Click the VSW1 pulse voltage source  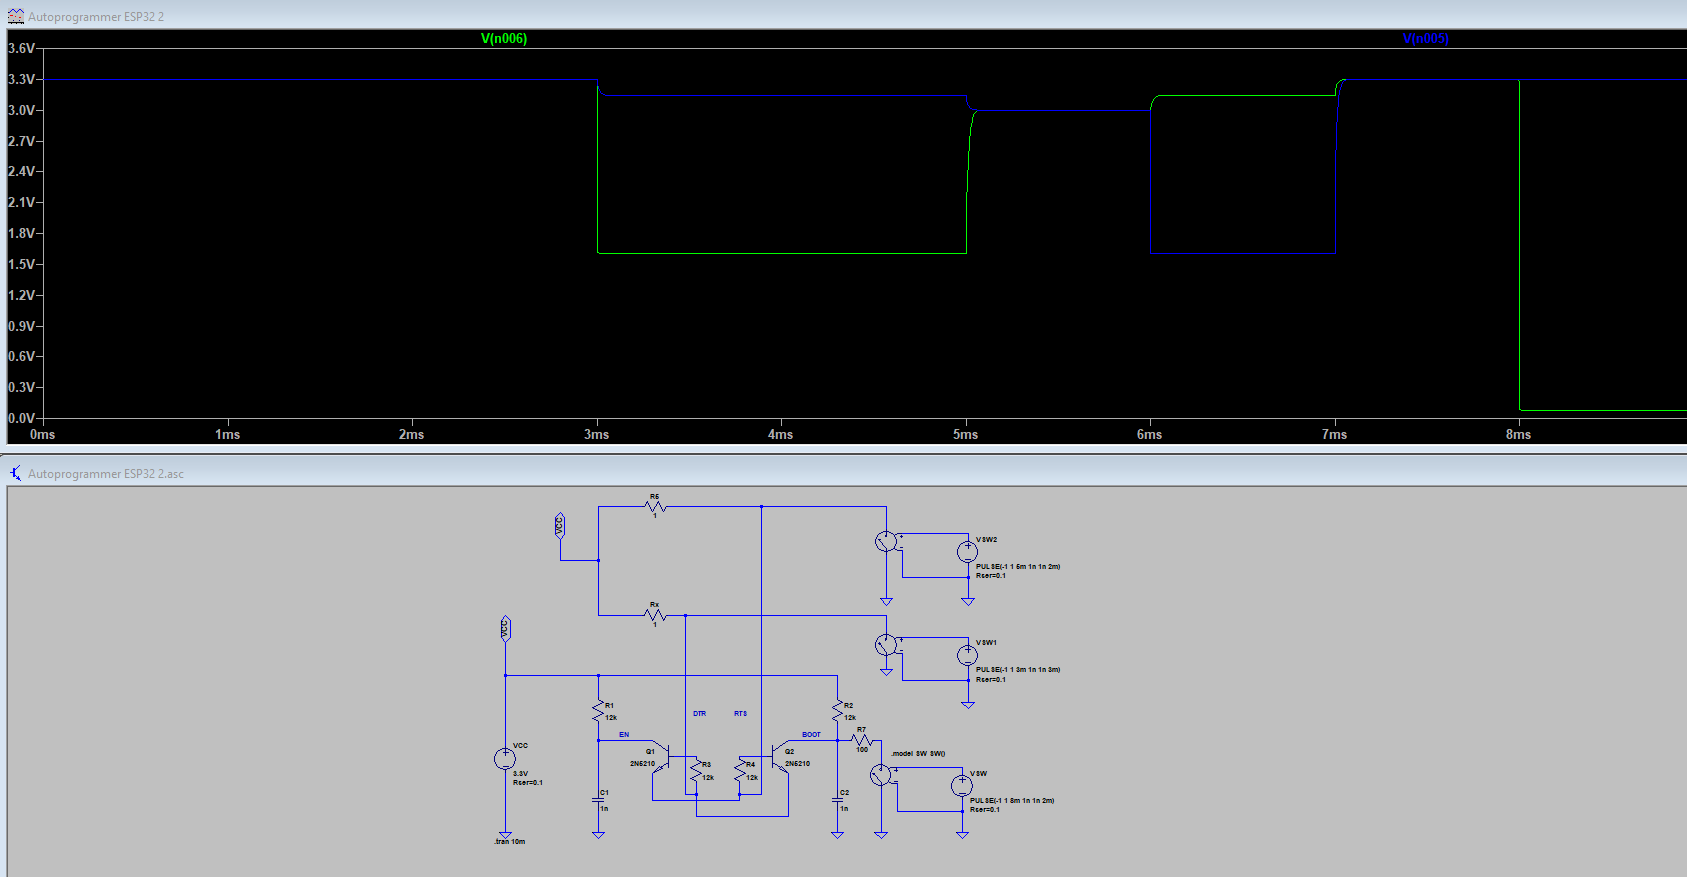[967, 655]
